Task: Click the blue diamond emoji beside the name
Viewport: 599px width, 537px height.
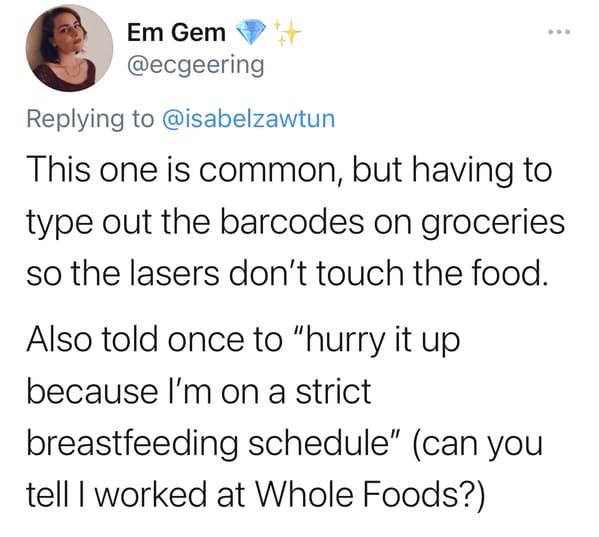Action: click(251, 32)
